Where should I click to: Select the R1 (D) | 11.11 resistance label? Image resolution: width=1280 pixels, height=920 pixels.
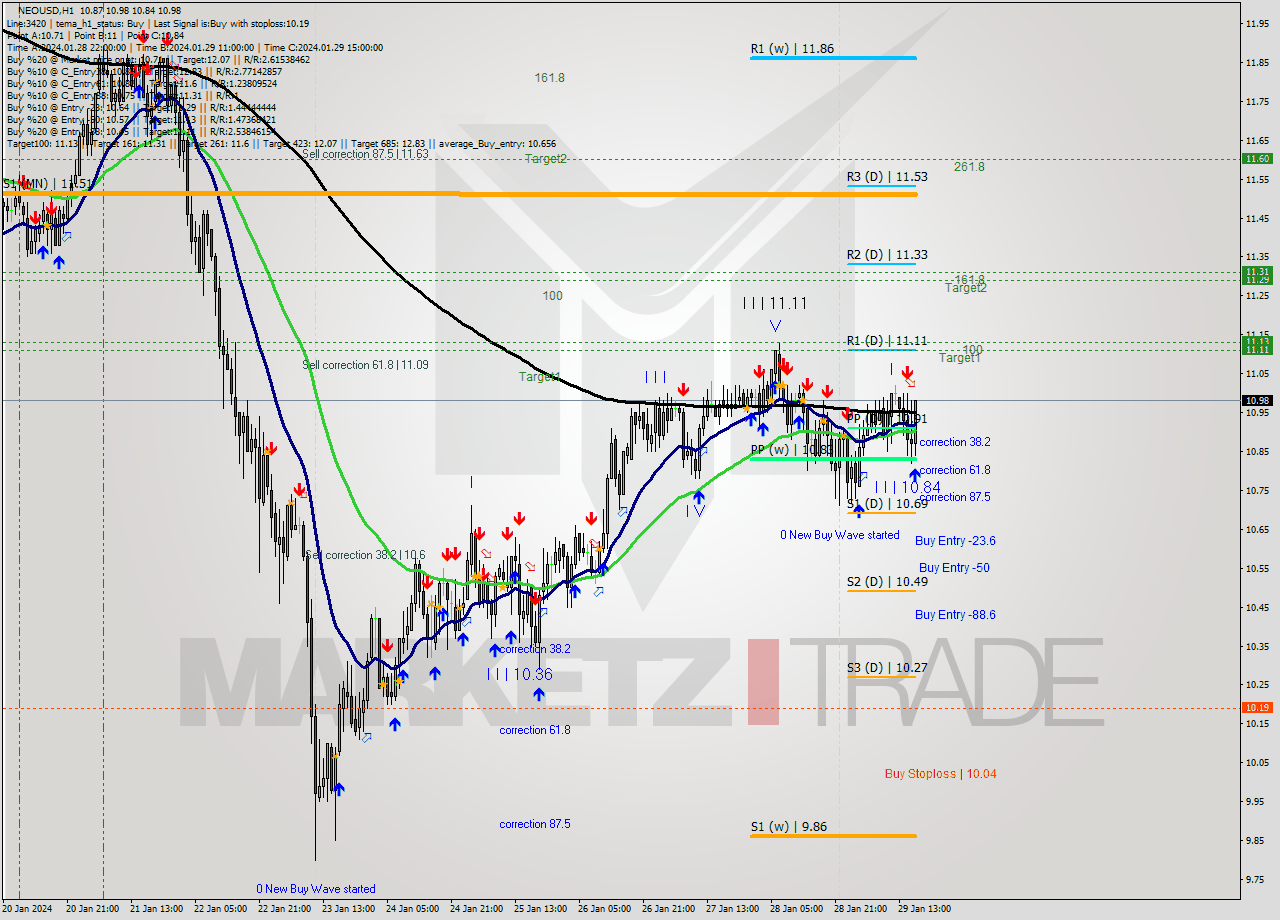click(x=886, y=341)
